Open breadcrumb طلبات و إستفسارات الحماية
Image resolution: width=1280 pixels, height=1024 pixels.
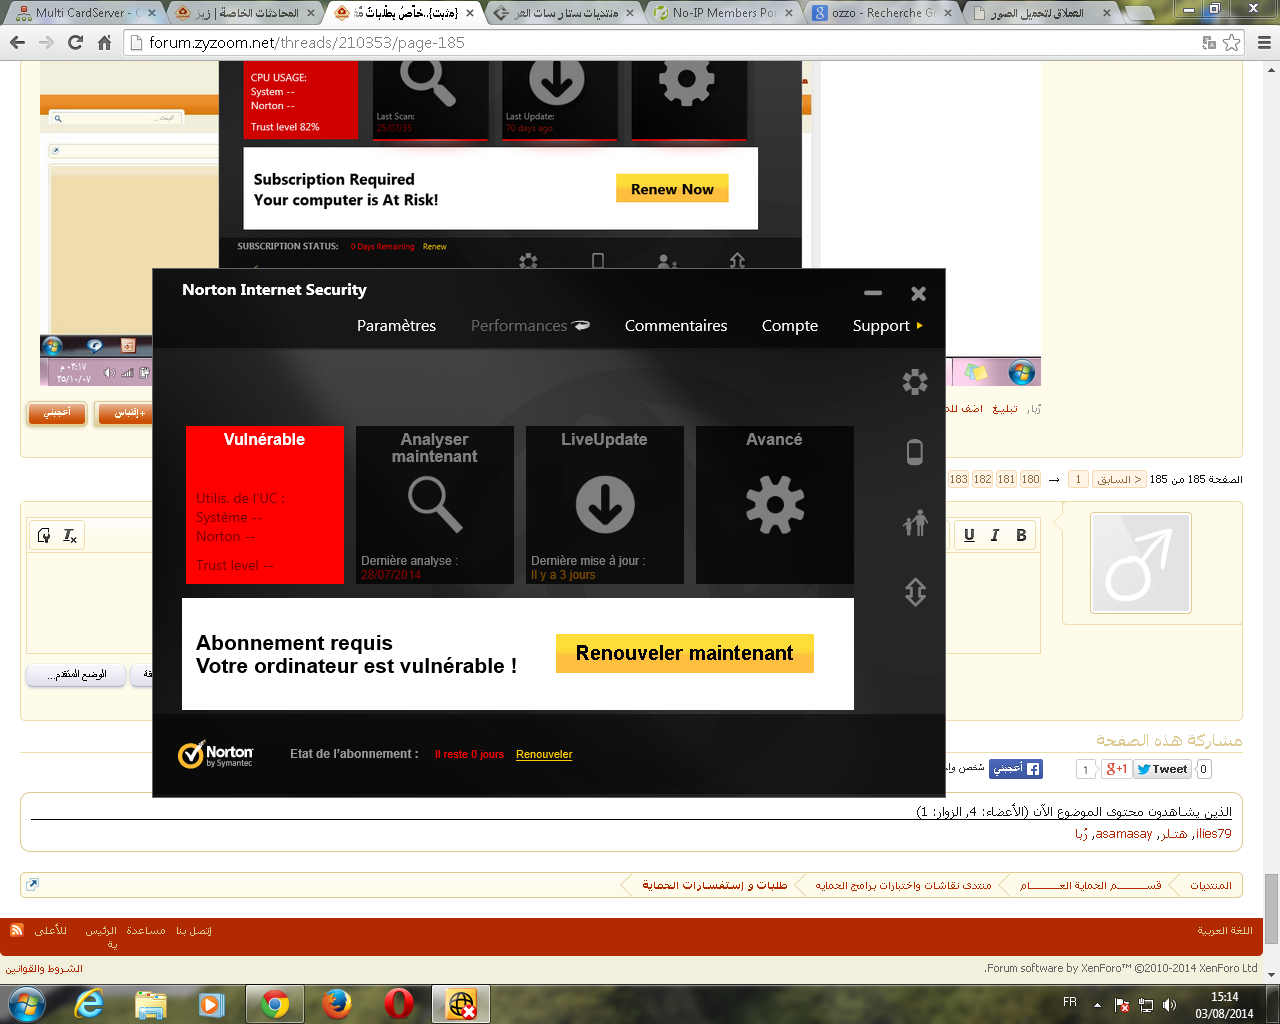(714, 885)
